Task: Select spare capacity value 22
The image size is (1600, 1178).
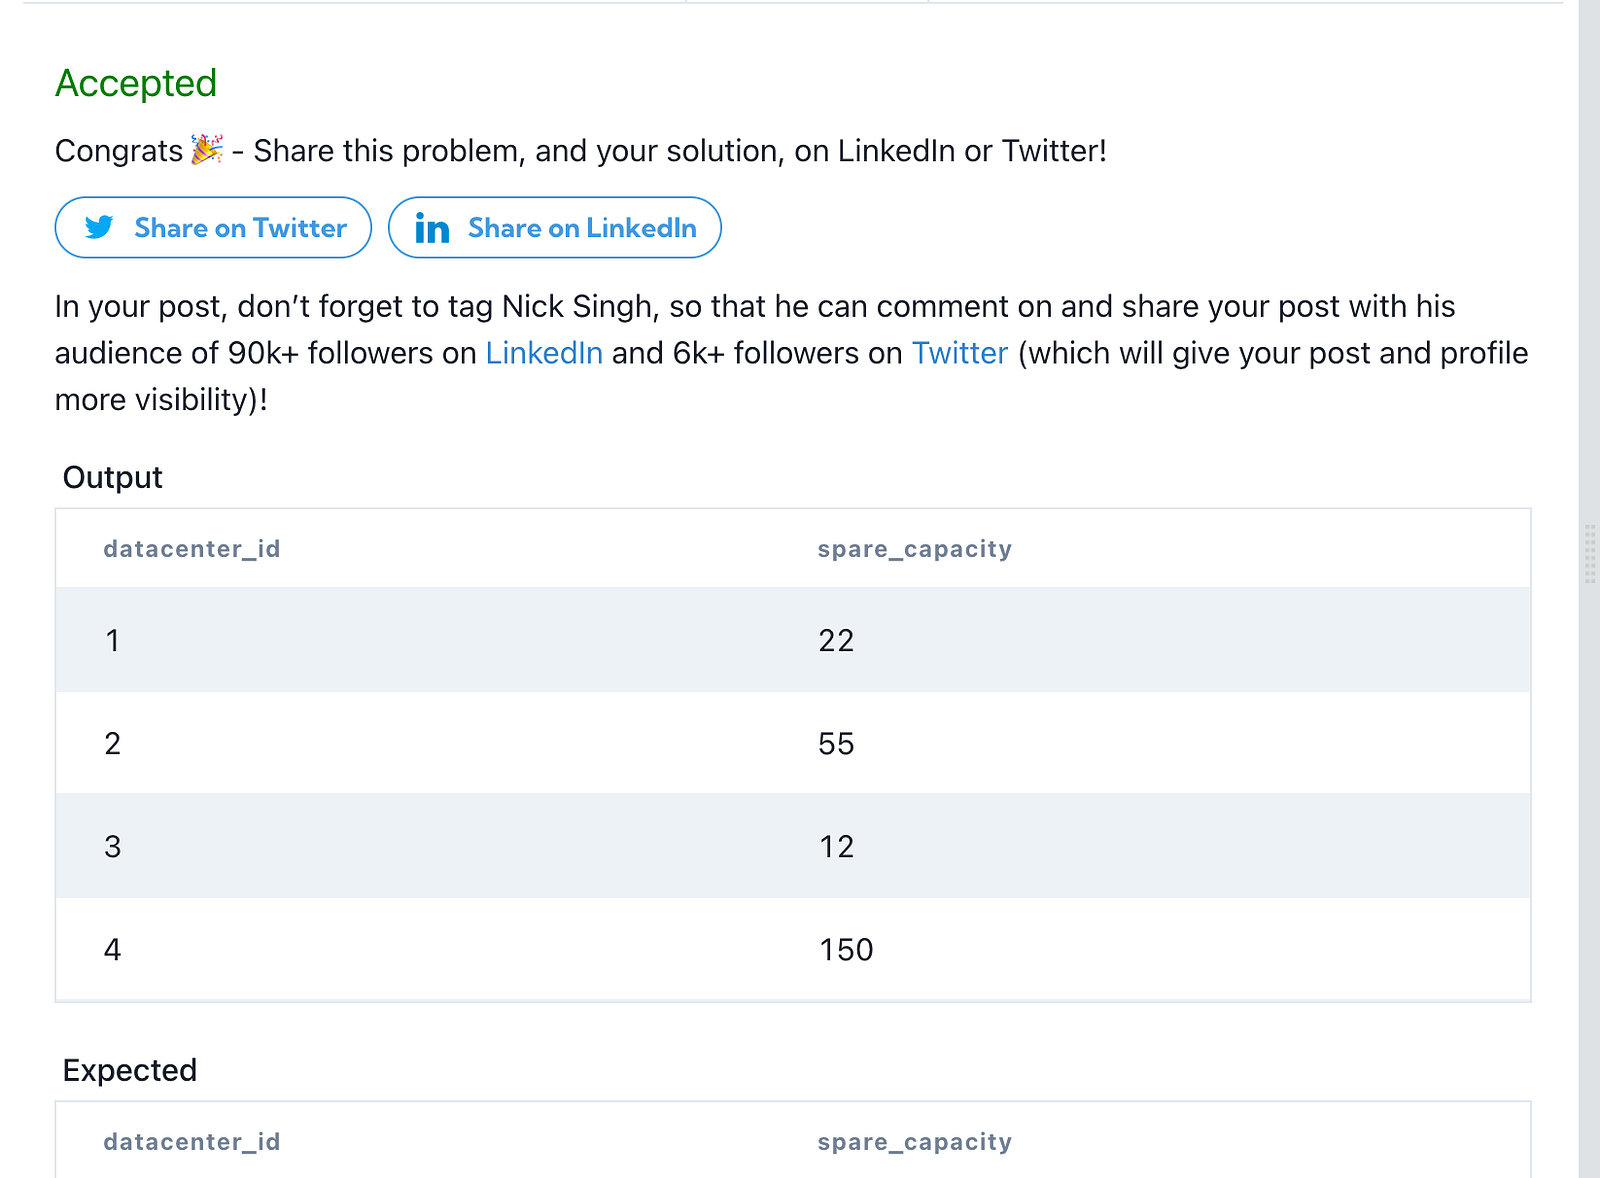Action: (836, 640)
